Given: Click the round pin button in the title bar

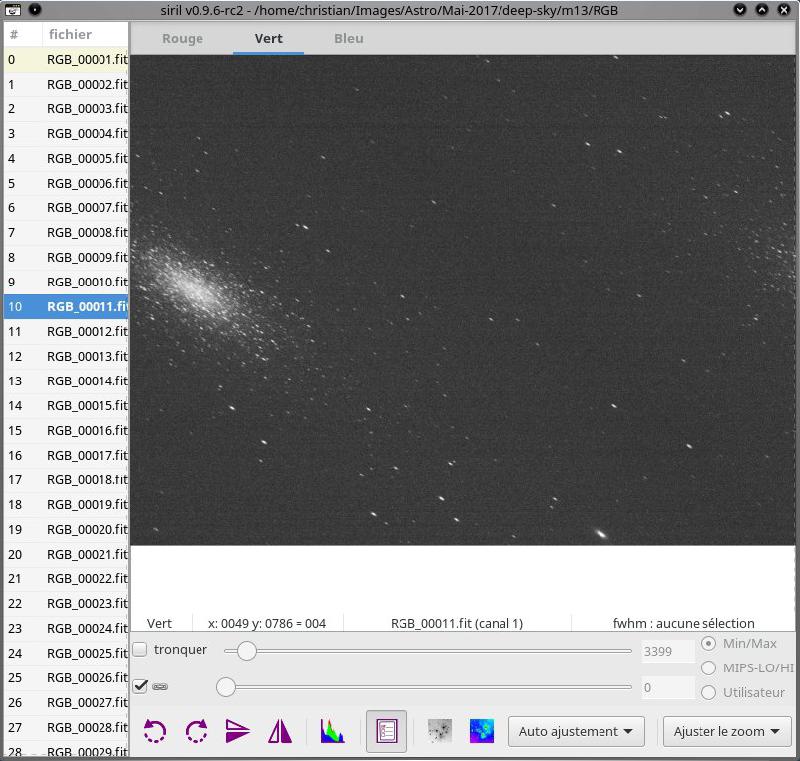Looking at the screenshot, I should click(x=35, y=9).
